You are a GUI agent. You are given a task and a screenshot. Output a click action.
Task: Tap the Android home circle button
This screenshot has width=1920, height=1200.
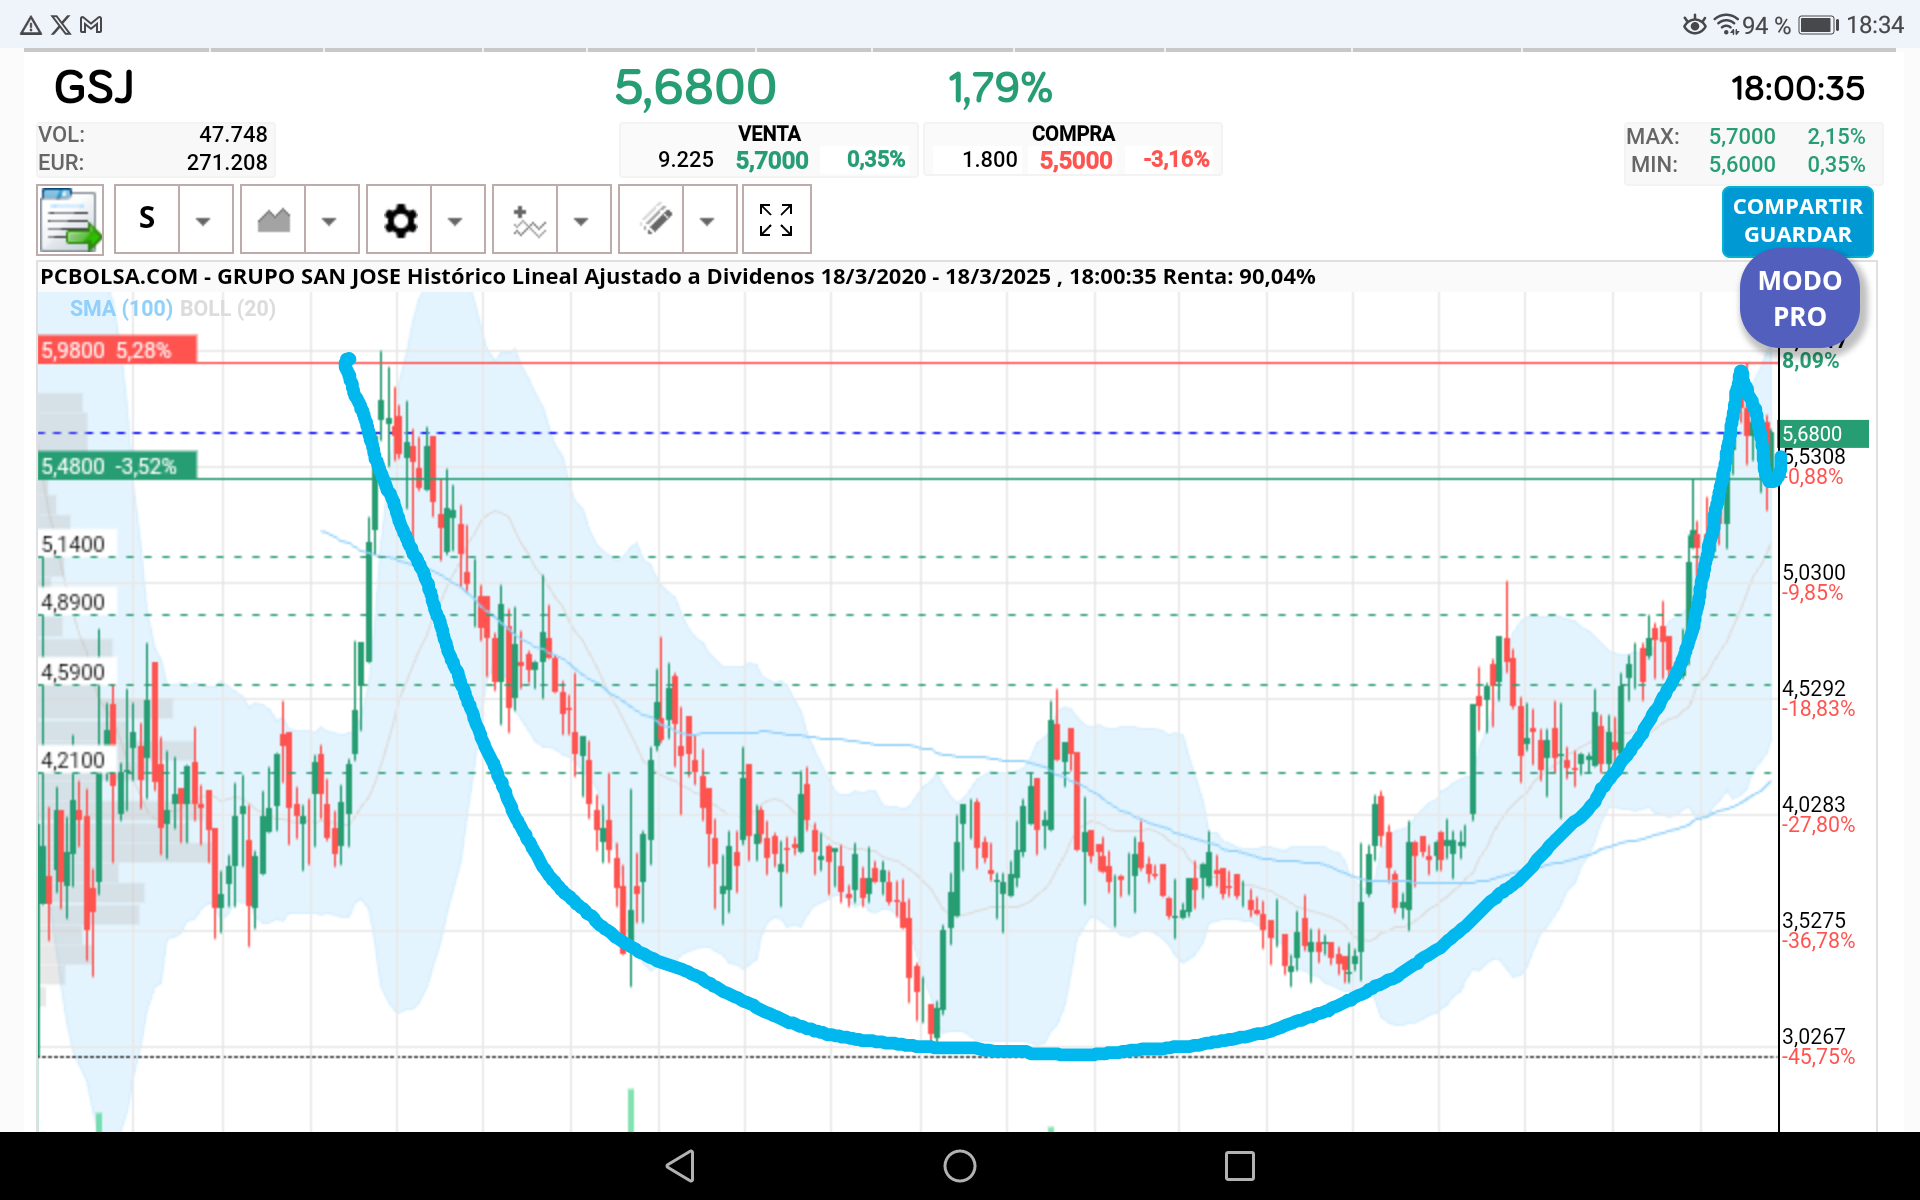click(x=960, y=1166)
